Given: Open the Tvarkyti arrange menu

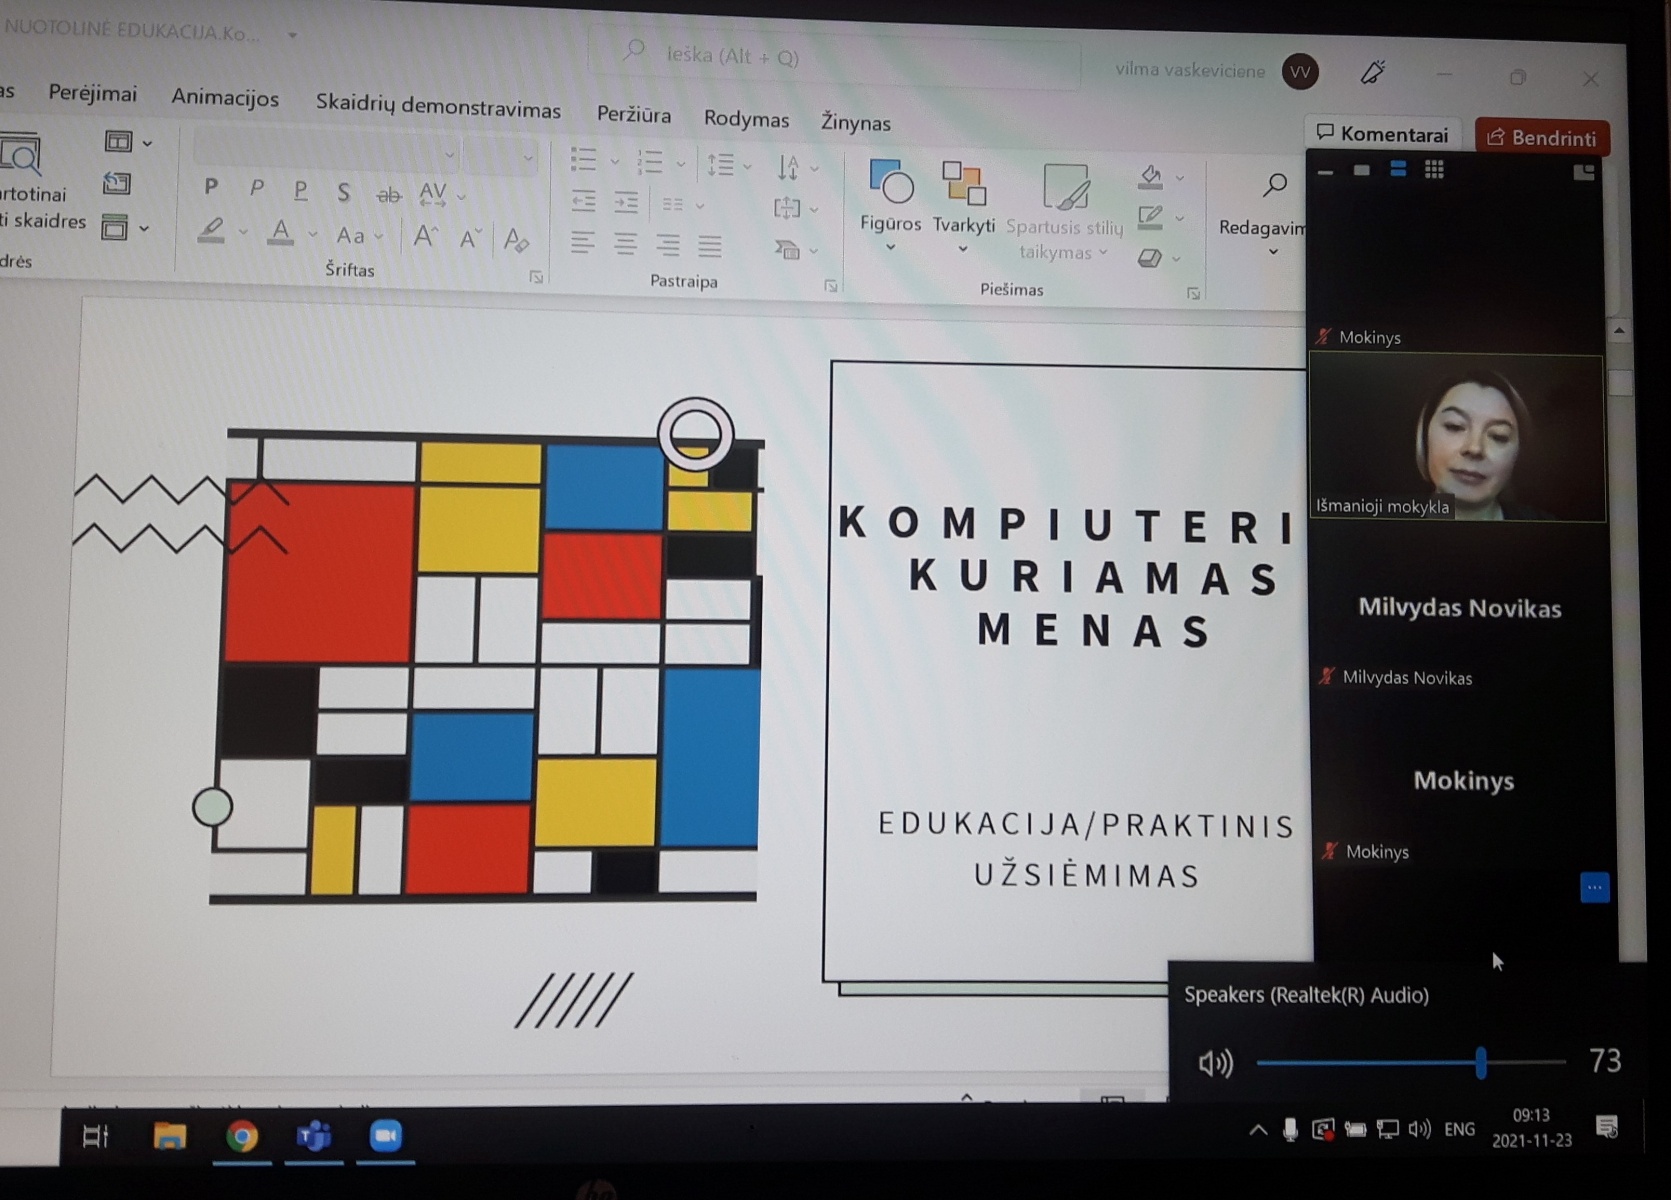Looking at the screenshot, I should click(964, 208).
